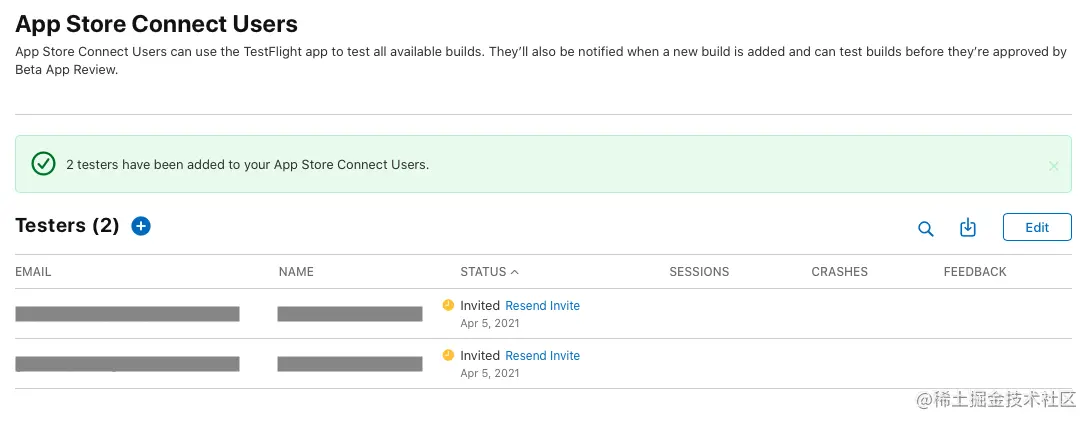This screenshot has height=424, width=1091.
Task: Dismiss the green success banner
Action: pyautogui.click(x=1053, y=166)
